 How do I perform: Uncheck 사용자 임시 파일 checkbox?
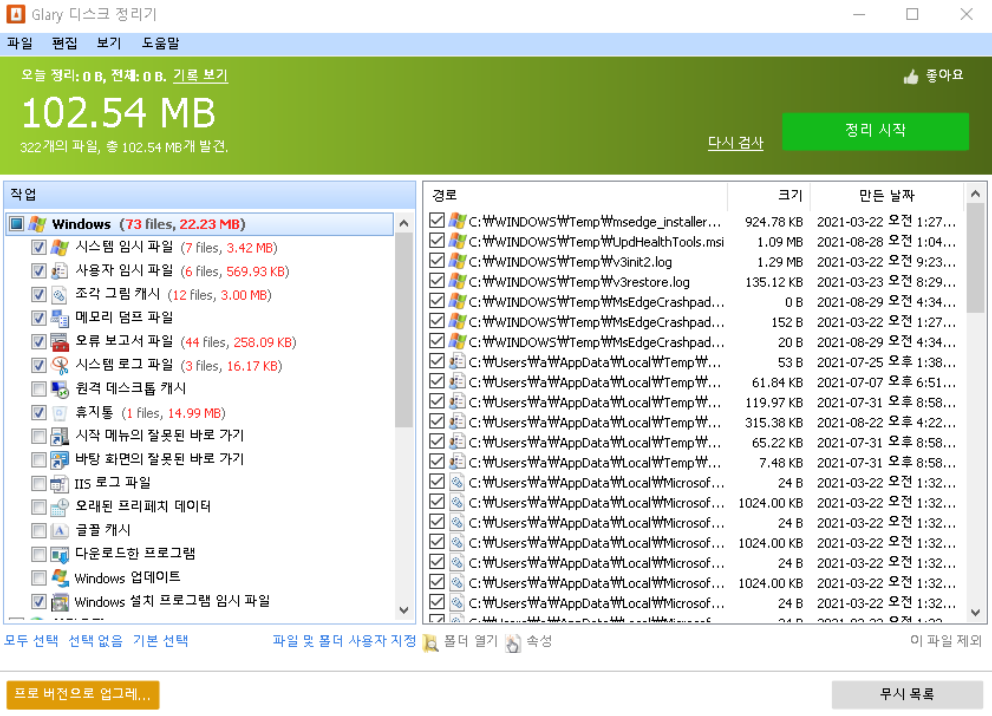pos(39,271)
